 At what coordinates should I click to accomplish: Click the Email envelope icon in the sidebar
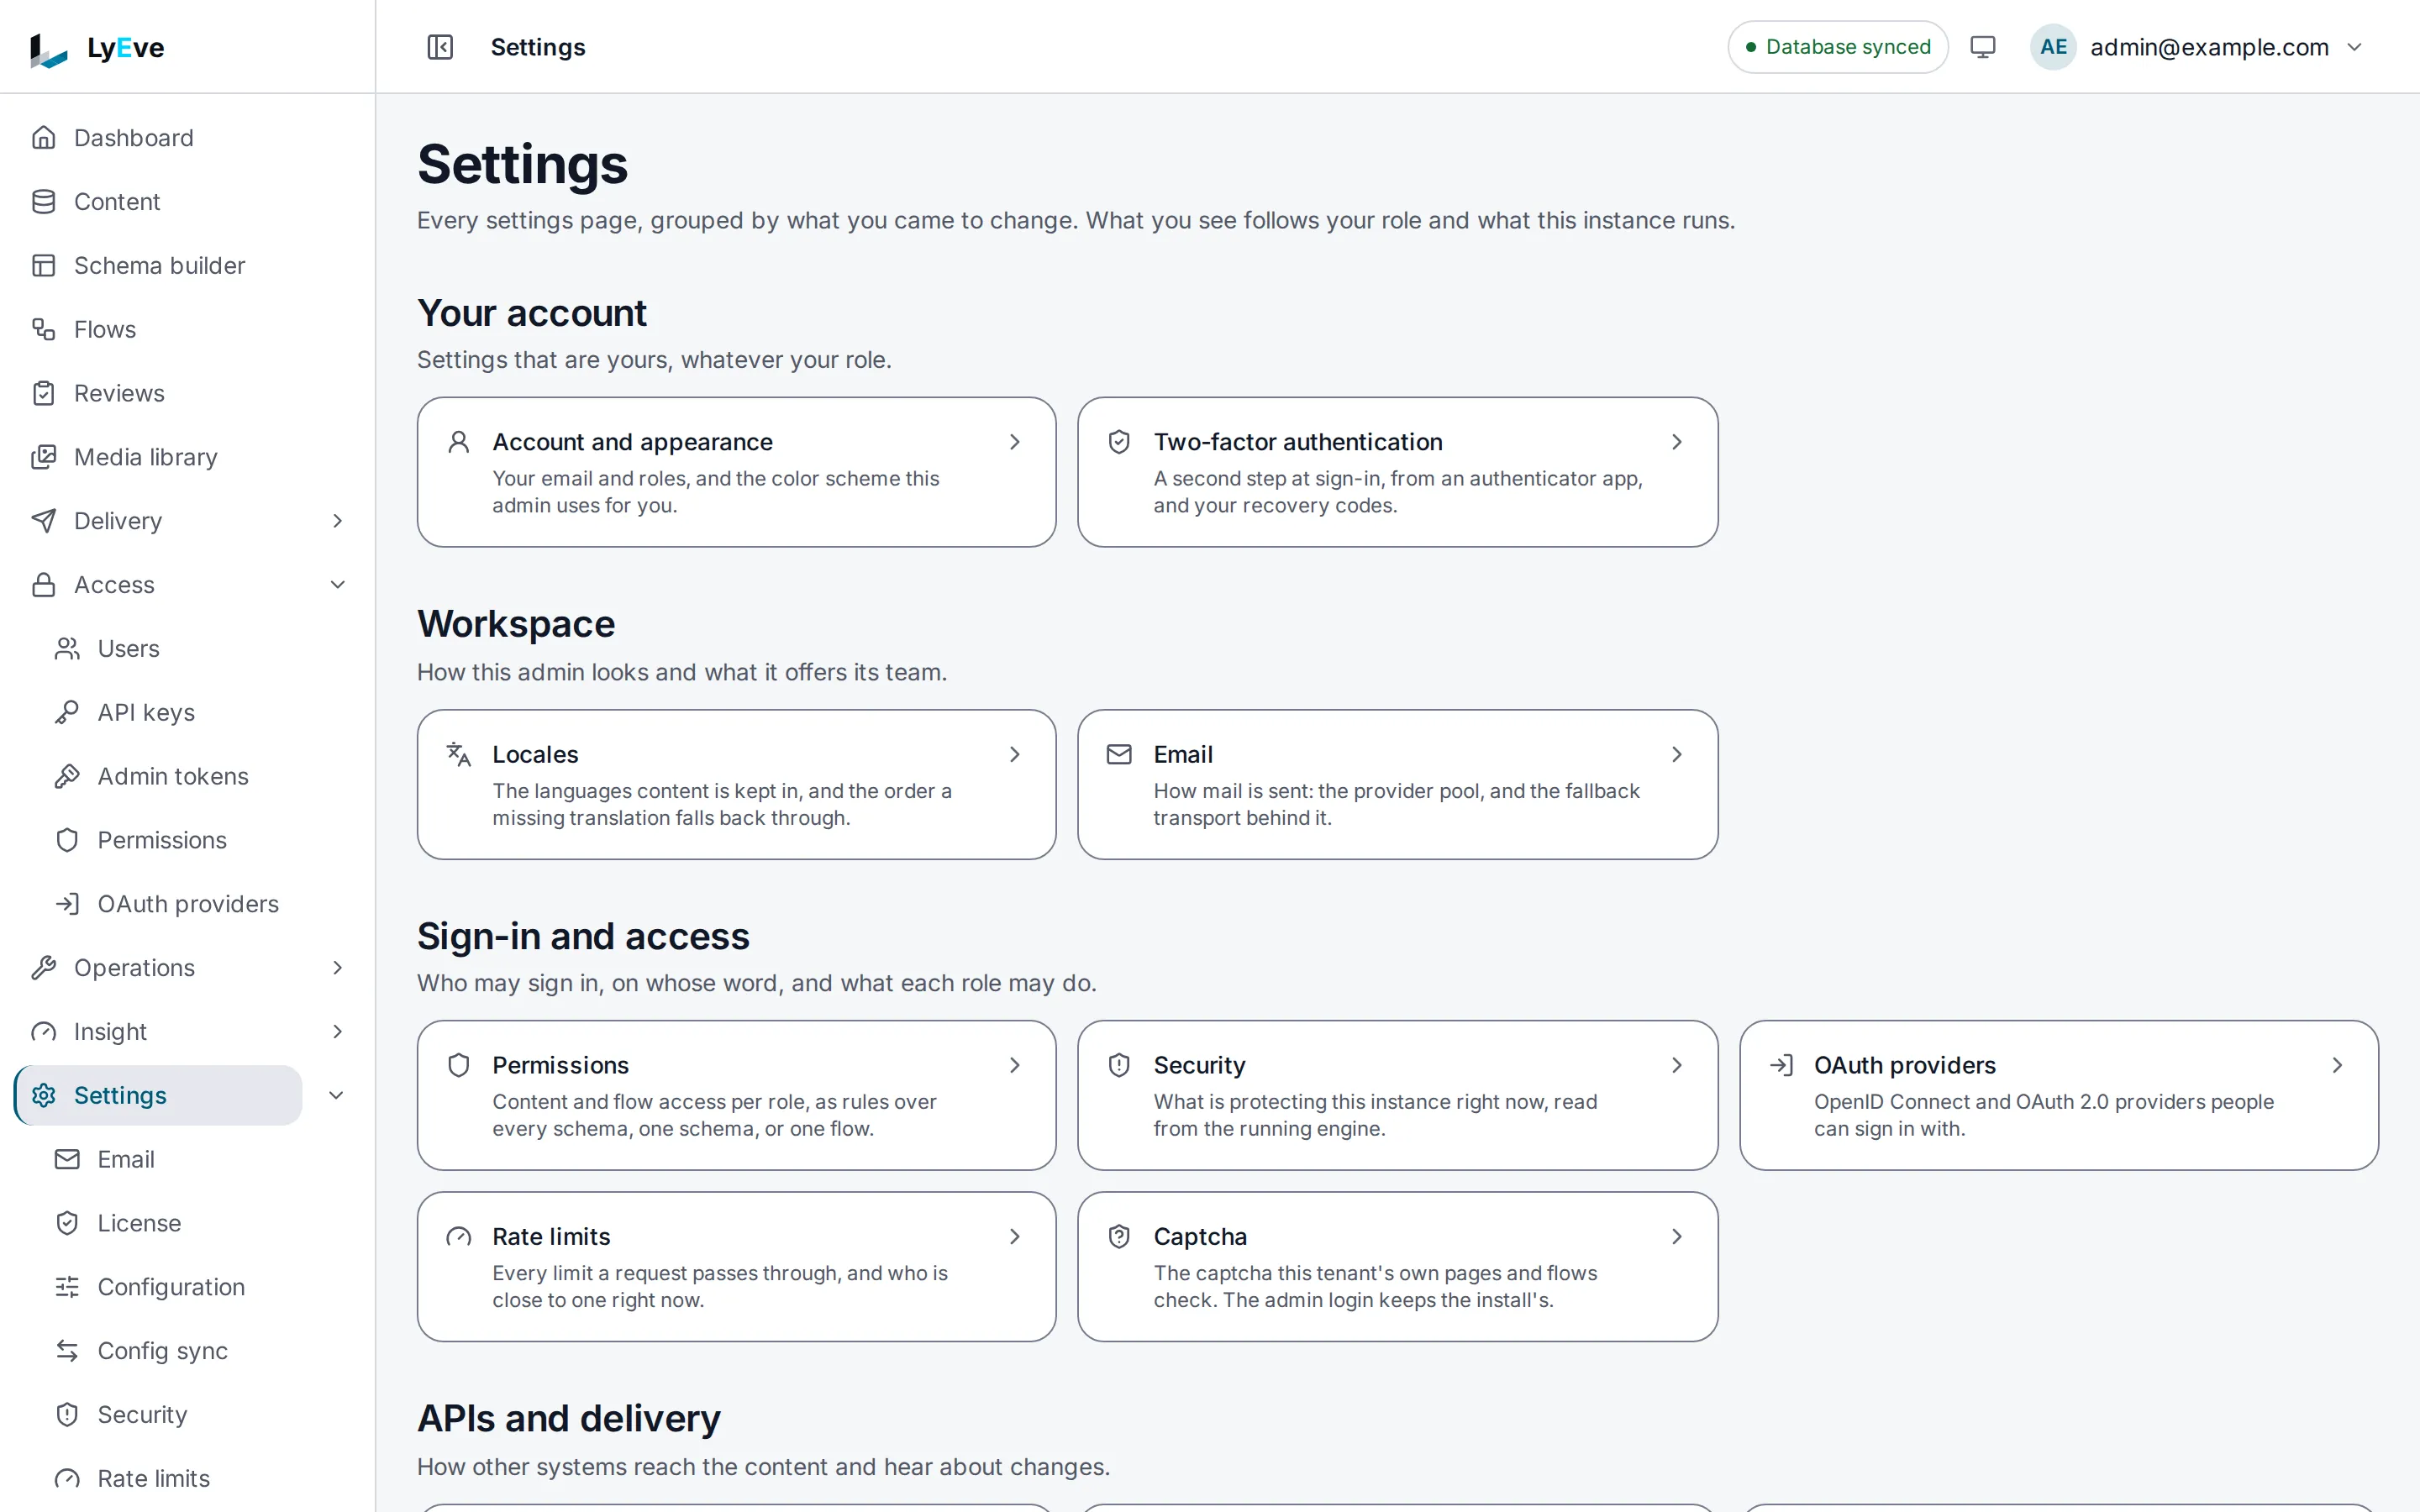(67, 1159)
